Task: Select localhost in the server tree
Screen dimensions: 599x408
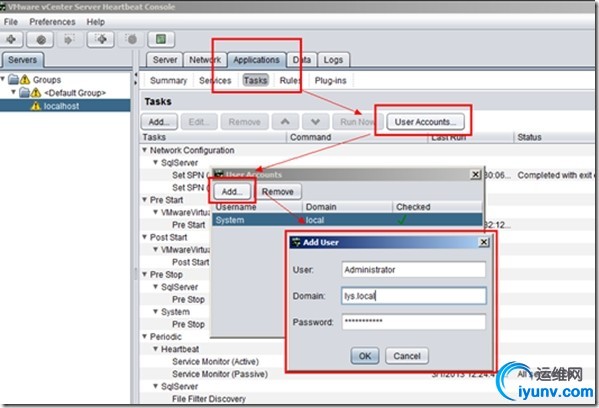Action: tap(65, 106)
